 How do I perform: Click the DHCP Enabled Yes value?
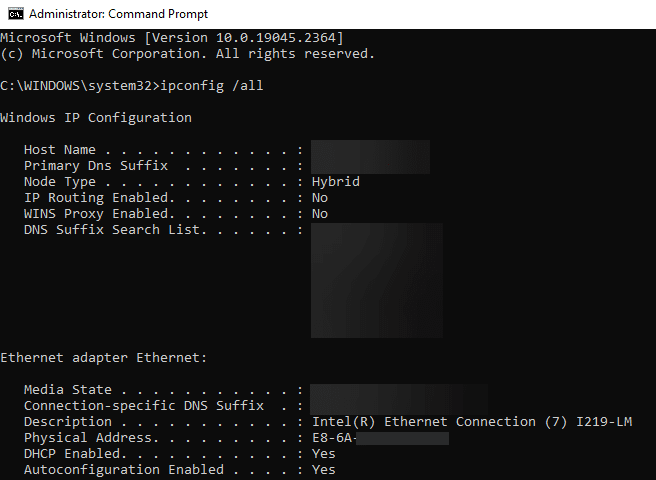(323, 454)
